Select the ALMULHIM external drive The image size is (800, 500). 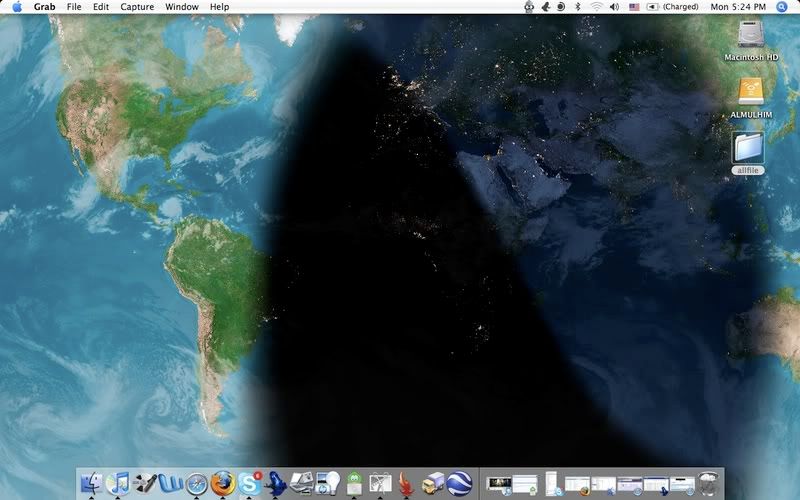[751, 92]
